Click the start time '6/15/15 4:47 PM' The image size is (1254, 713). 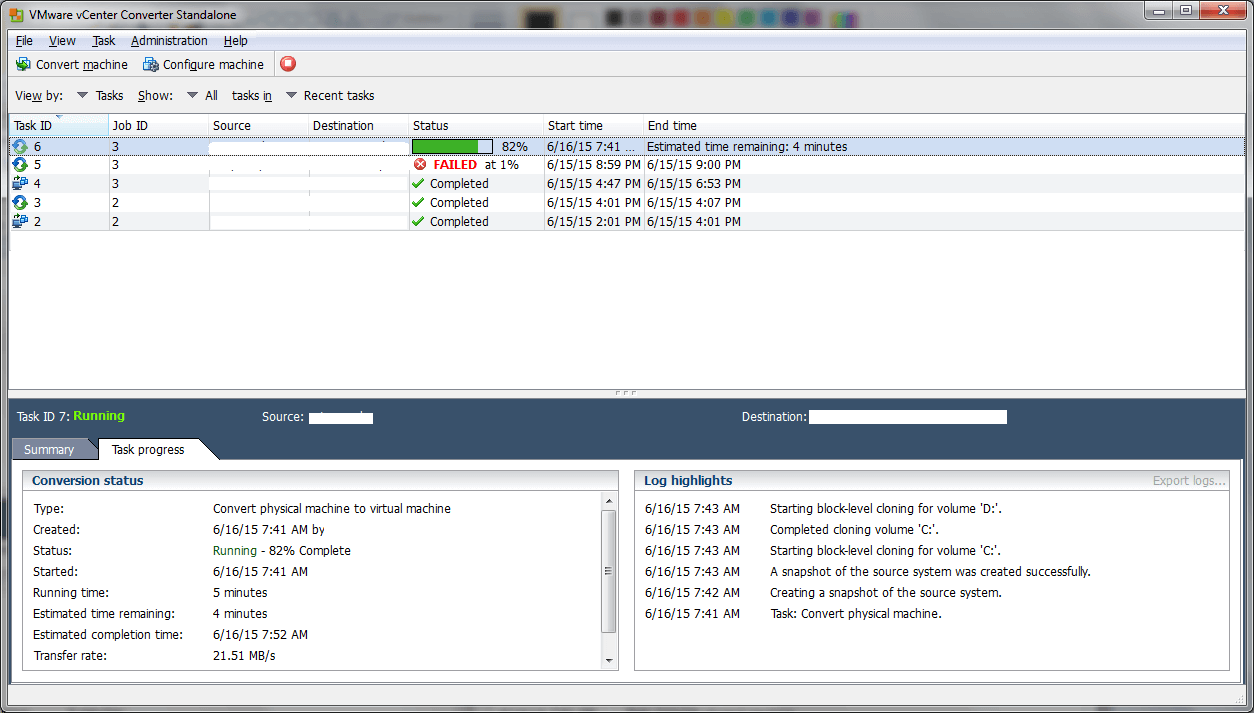coord(594,184)
